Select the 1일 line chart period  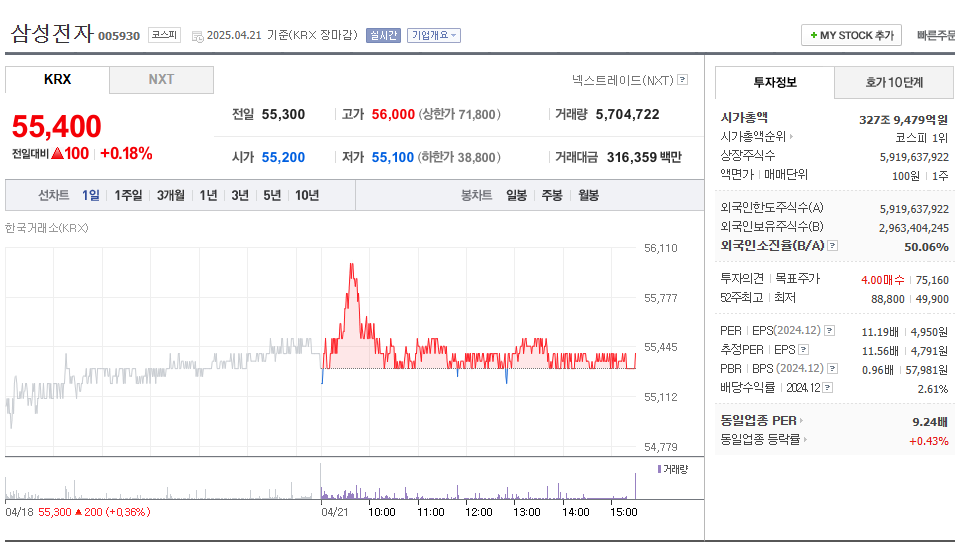click(91, 195)
